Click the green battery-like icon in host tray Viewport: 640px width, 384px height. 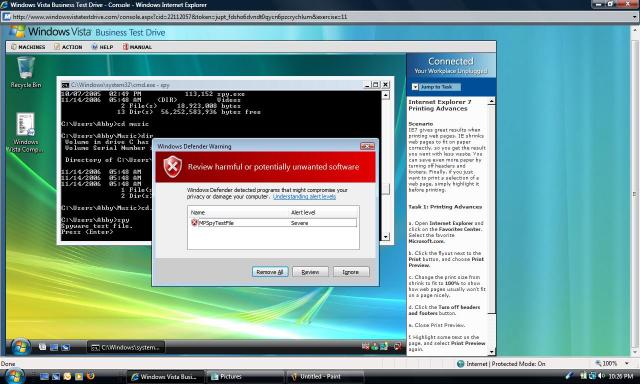pos(583,375)
